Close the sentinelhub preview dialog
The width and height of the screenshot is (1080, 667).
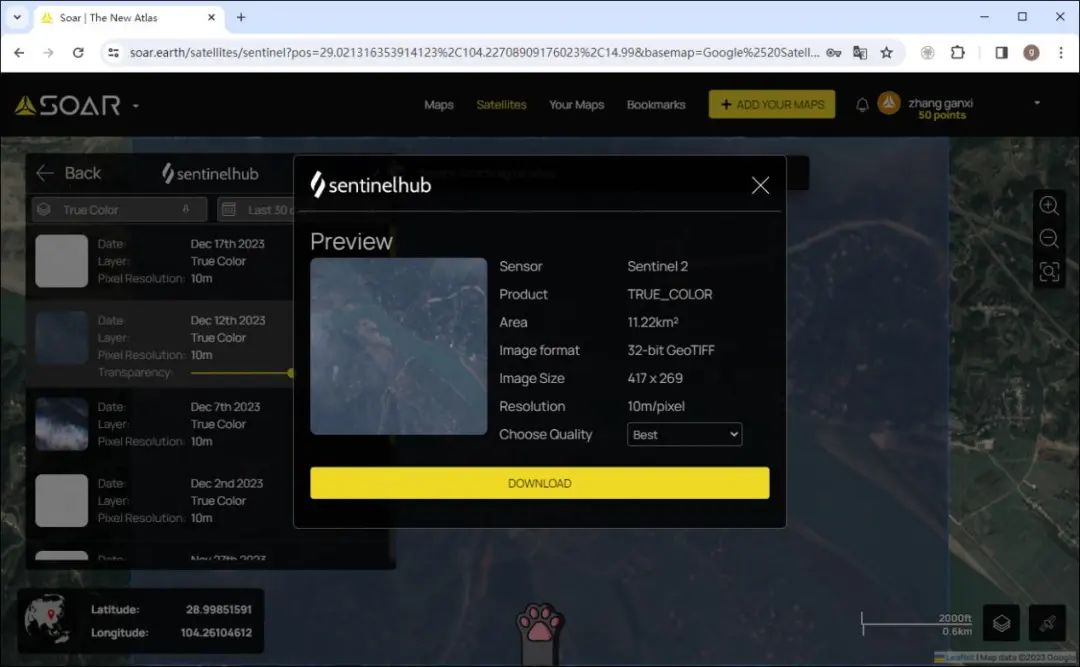pos(760,185)
